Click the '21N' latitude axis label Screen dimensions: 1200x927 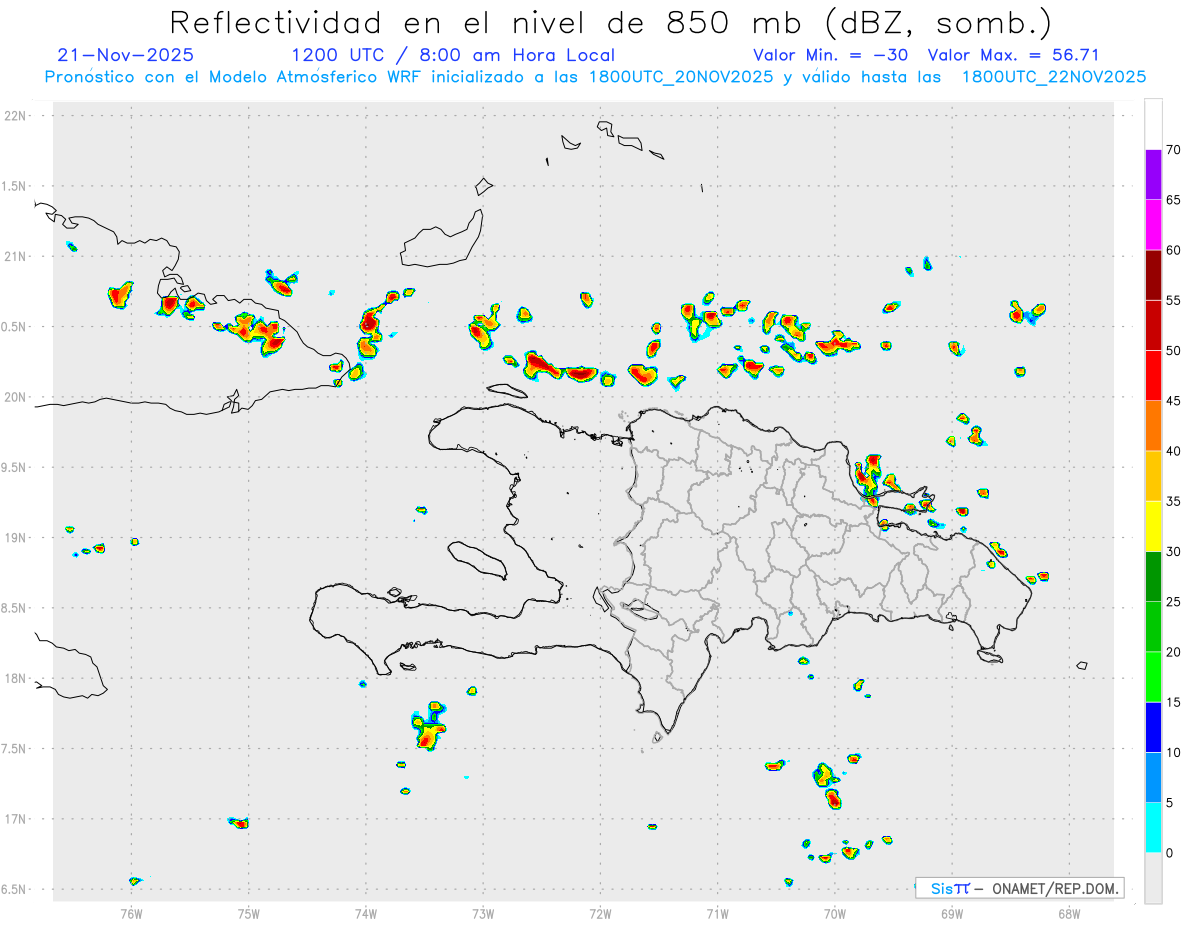pos(17,256)
